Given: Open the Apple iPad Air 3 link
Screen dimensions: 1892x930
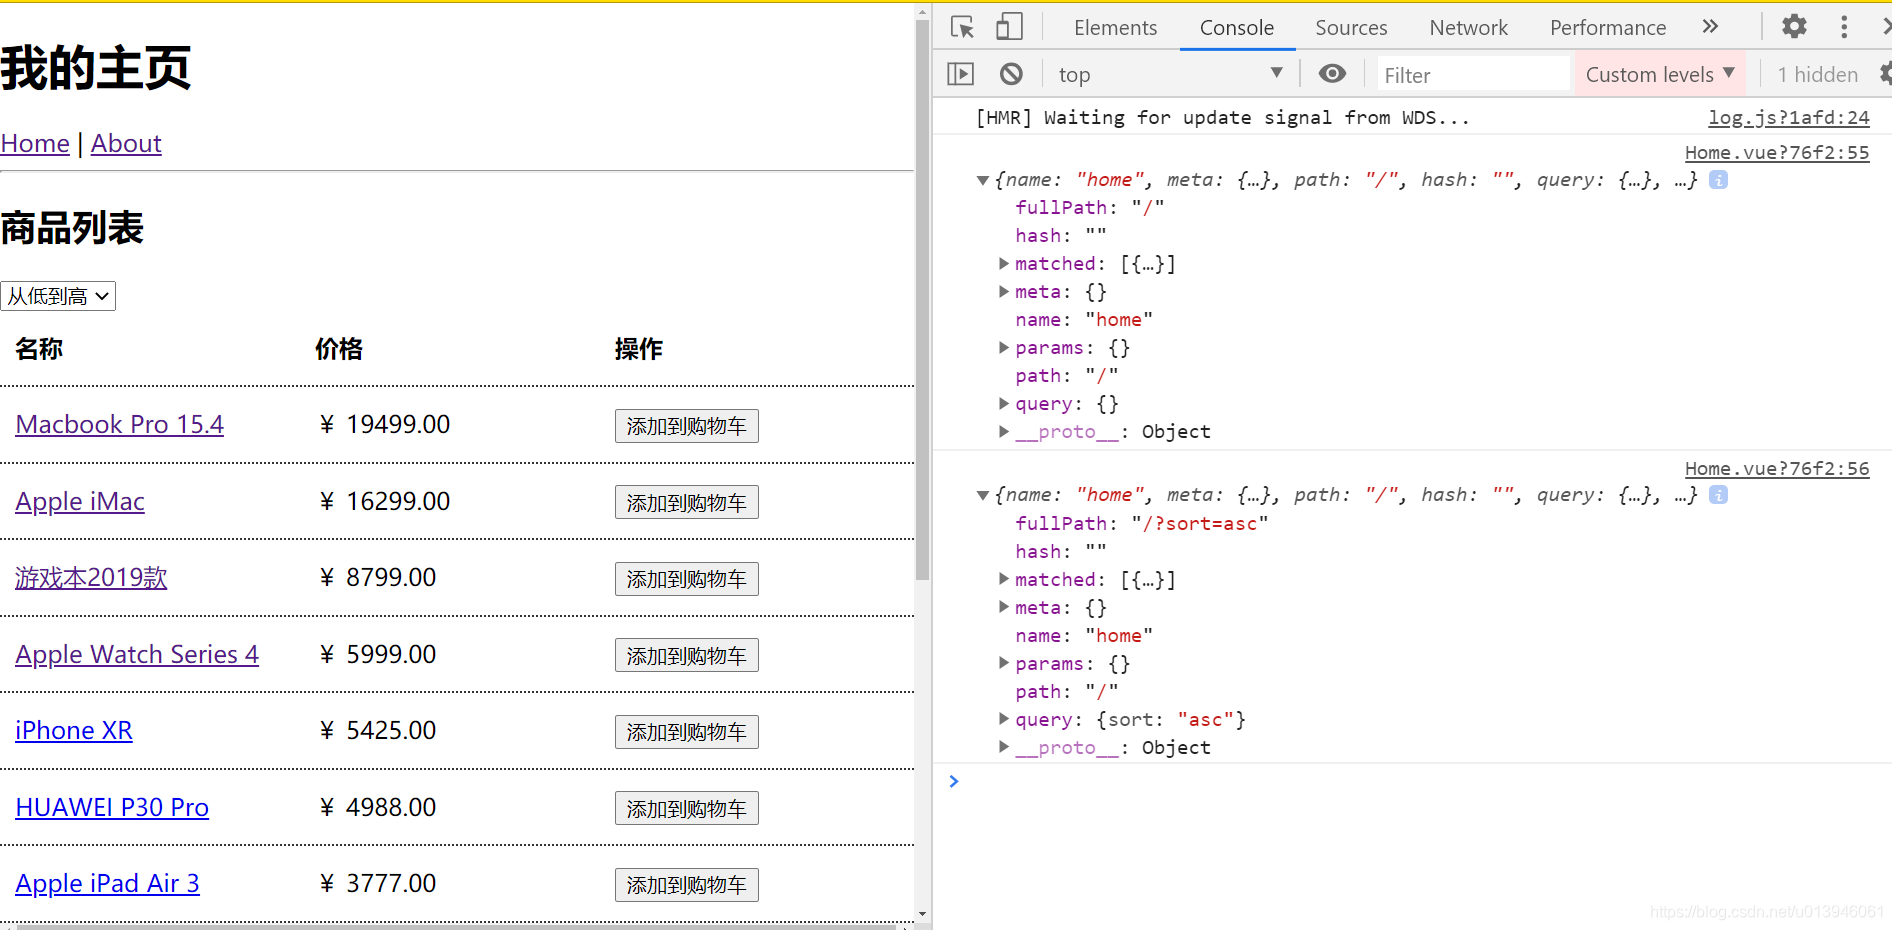Looking at the screenshot, I should coord(107,884).
